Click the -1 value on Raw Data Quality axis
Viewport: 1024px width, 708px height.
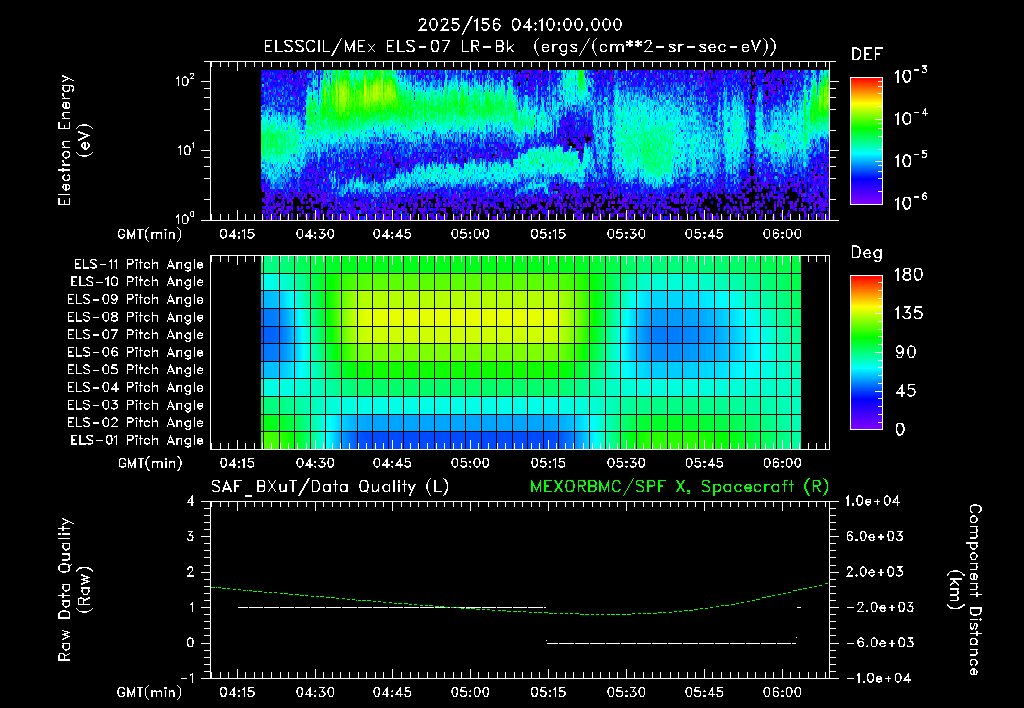click(x=187, y=678)
